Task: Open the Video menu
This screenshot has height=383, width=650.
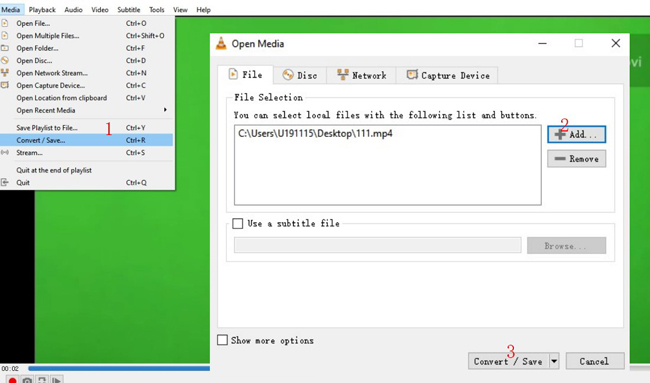Action: pyautogui.click(x=99, y=10)
